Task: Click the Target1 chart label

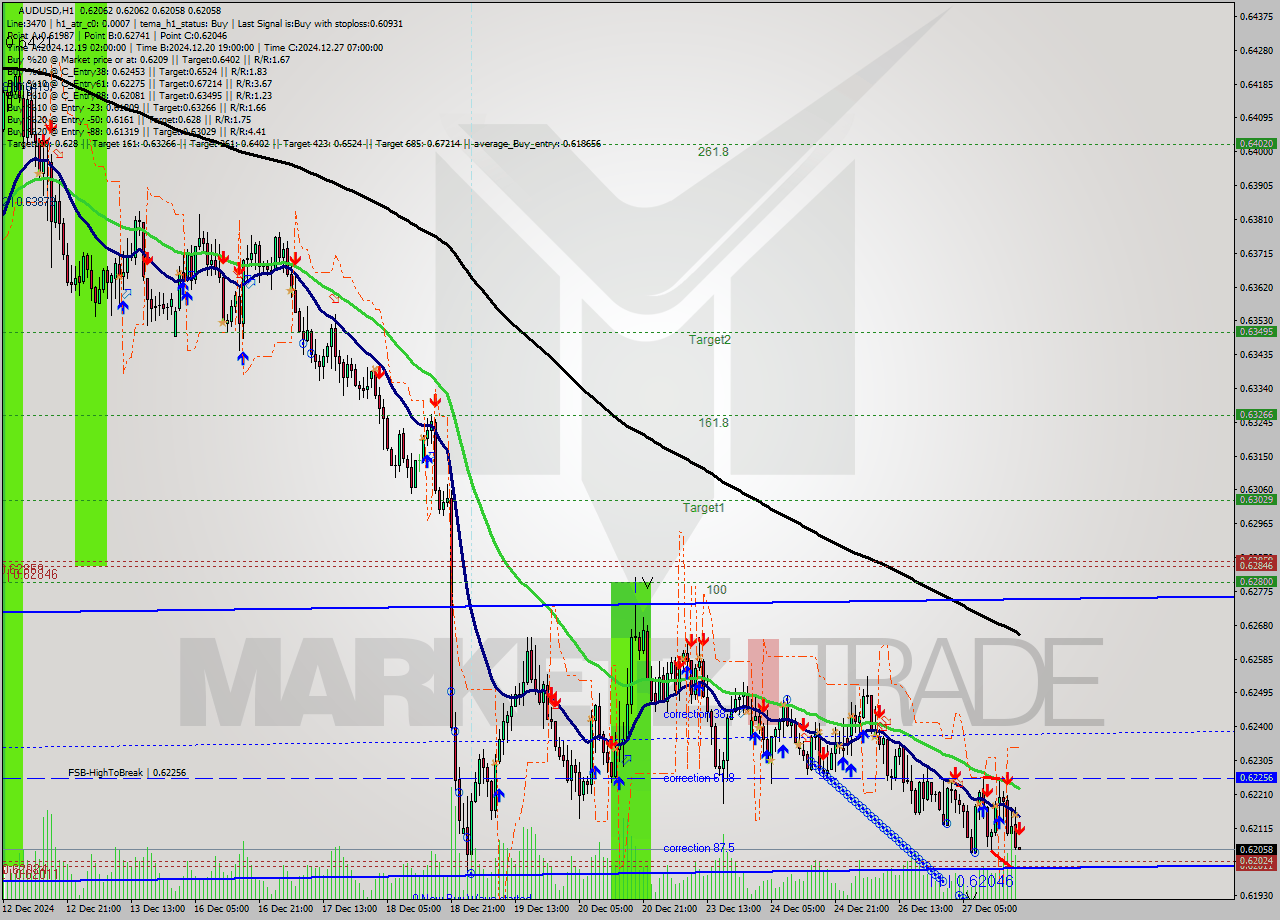Action: pyautogui.click(x=704, y=508)
